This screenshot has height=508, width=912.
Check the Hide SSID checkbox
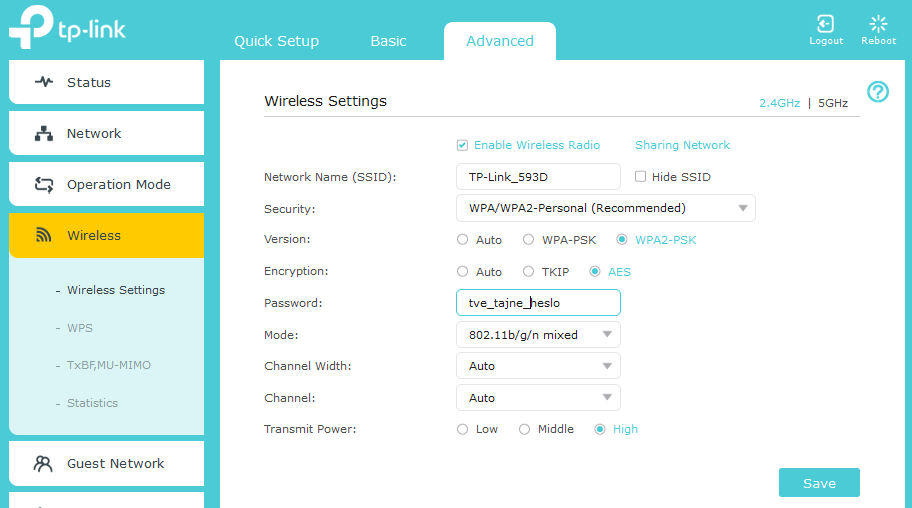[641, 177]
